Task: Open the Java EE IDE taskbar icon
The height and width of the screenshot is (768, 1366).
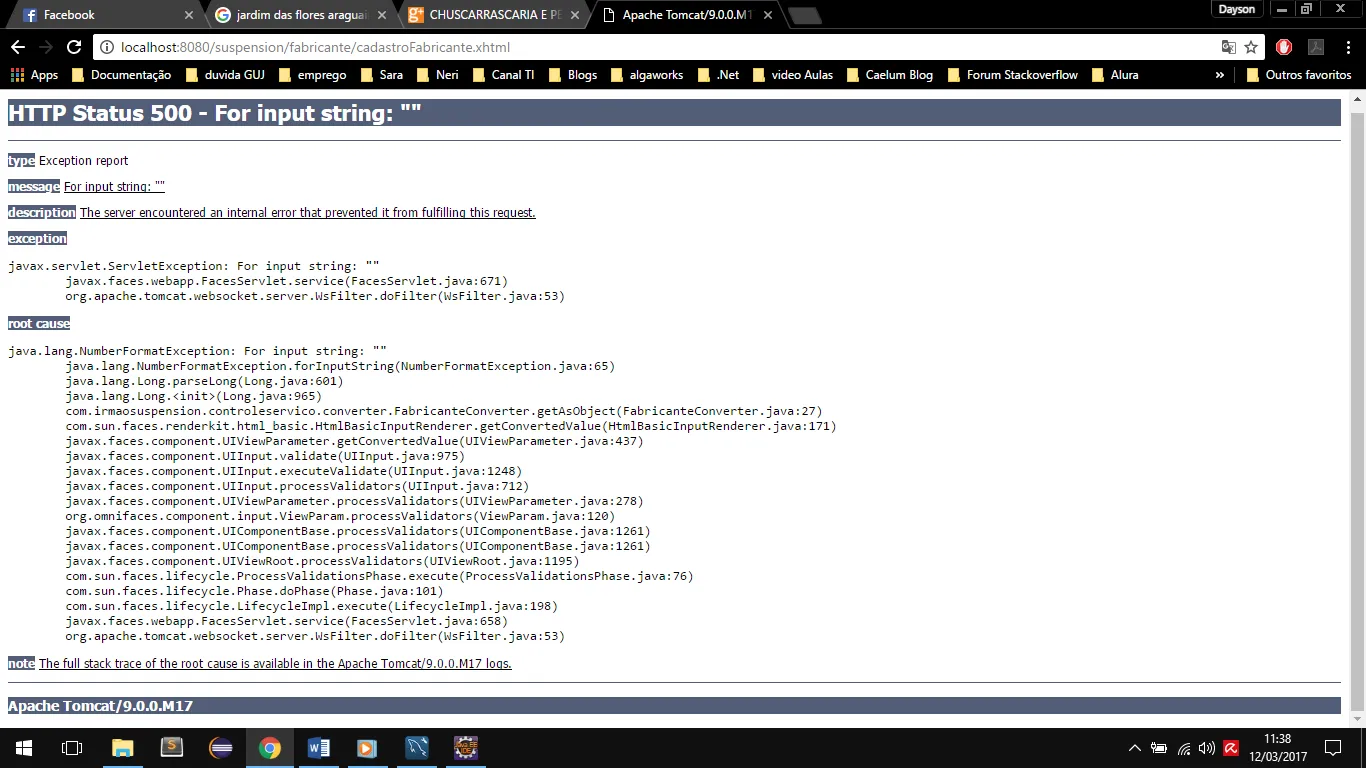Action: click(466, 748)
